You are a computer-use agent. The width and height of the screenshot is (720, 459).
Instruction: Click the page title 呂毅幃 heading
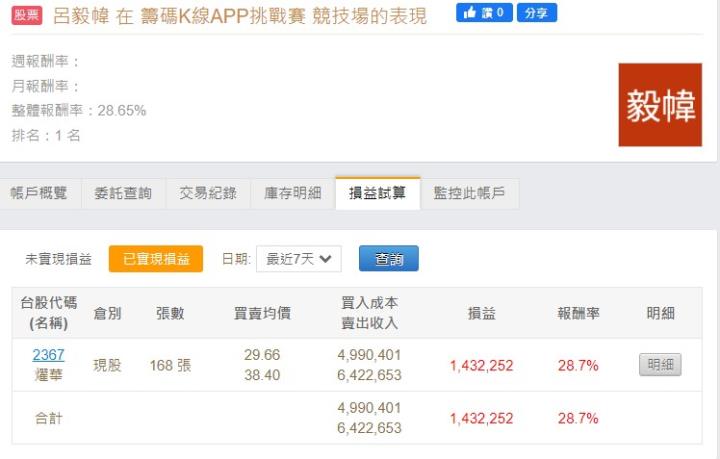coord(239,16)
